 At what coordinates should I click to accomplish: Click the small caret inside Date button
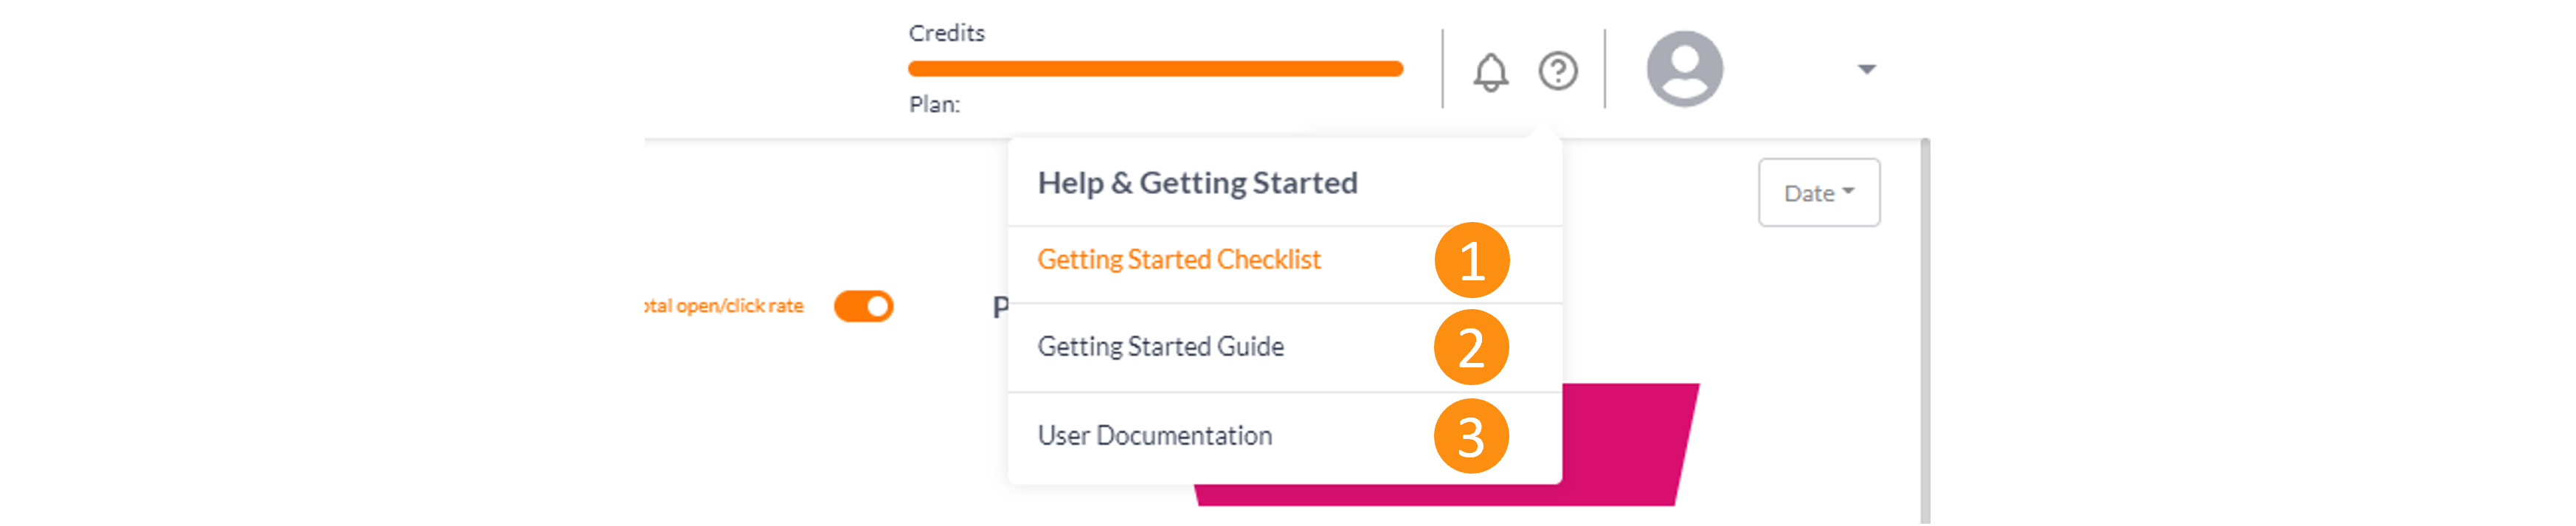tap(1847, 190)
